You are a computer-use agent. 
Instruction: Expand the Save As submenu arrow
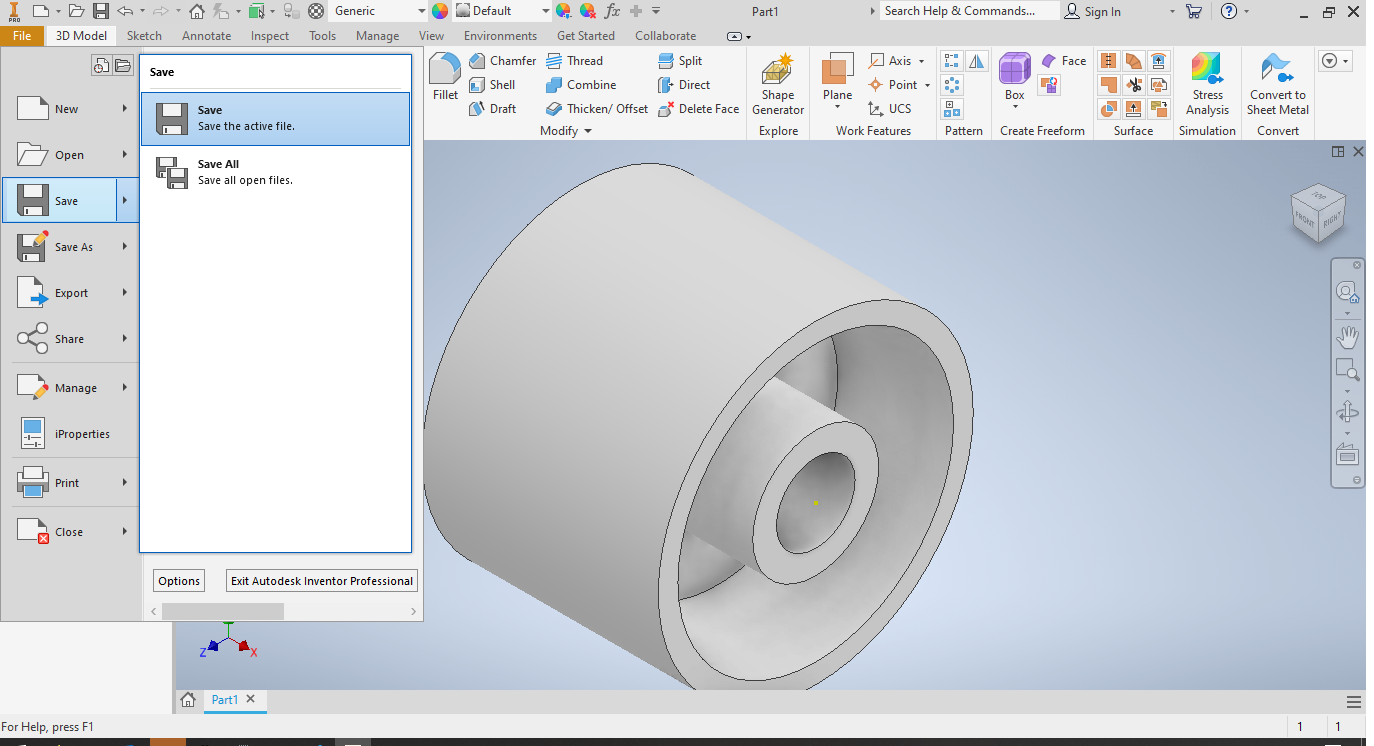tap(125, 247)
